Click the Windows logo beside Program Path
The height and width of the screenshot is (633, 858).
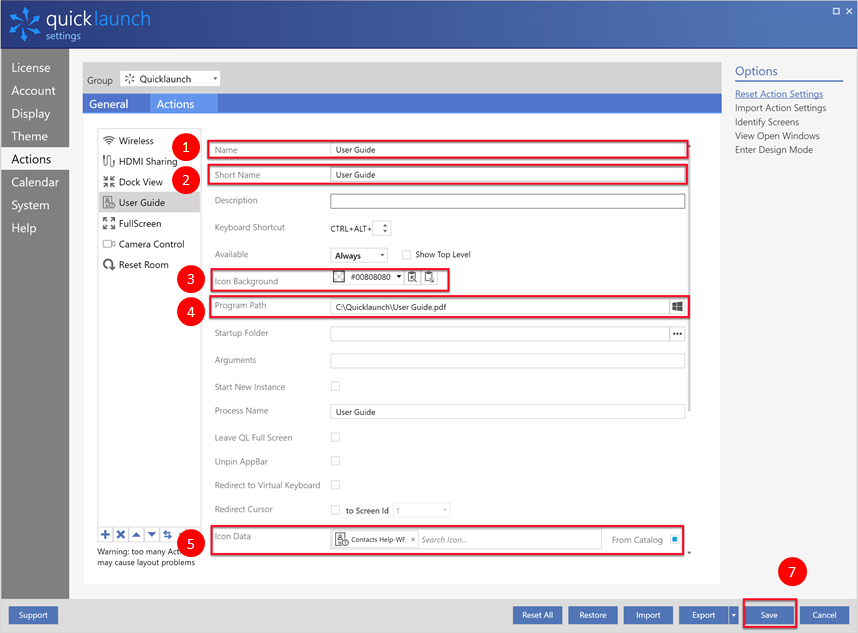pyautogui.click(x=677, y=306)
